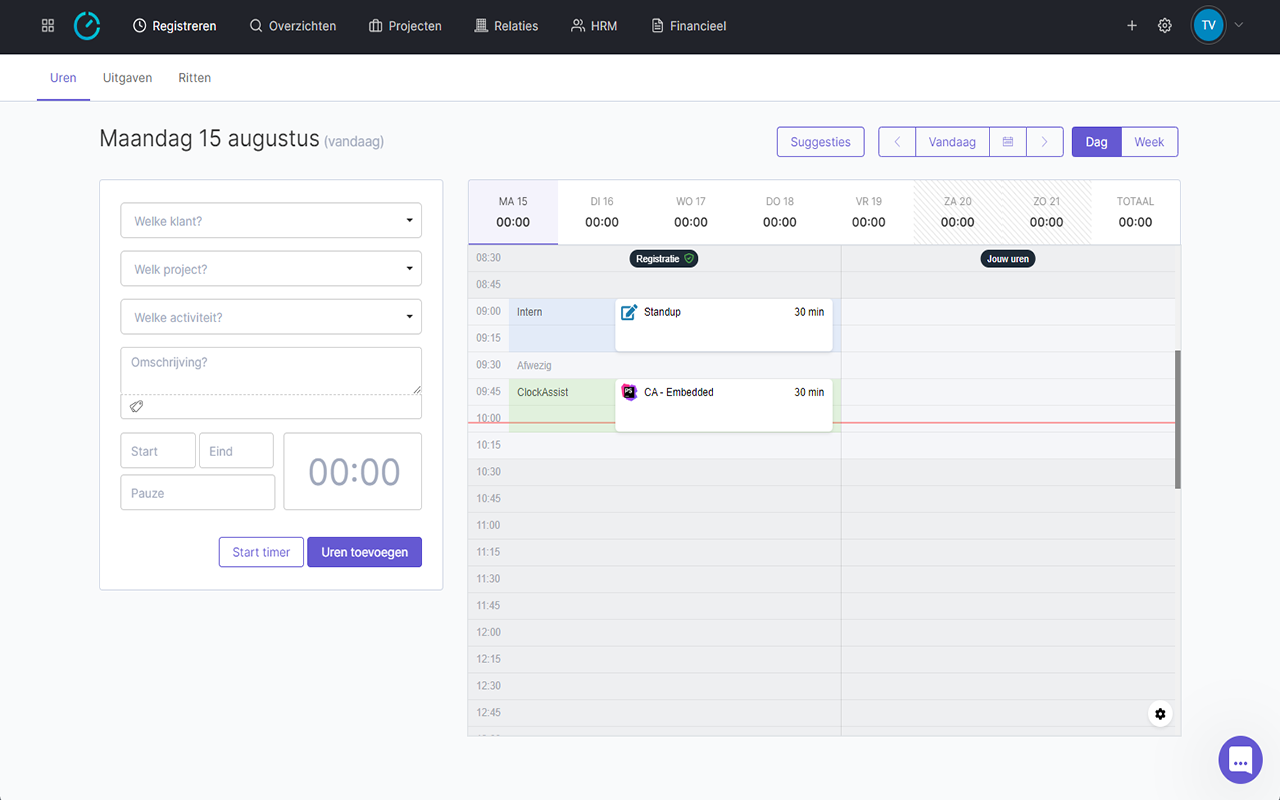
Task: Toggle the Registratie badge
Action: (x=663, y=258)
